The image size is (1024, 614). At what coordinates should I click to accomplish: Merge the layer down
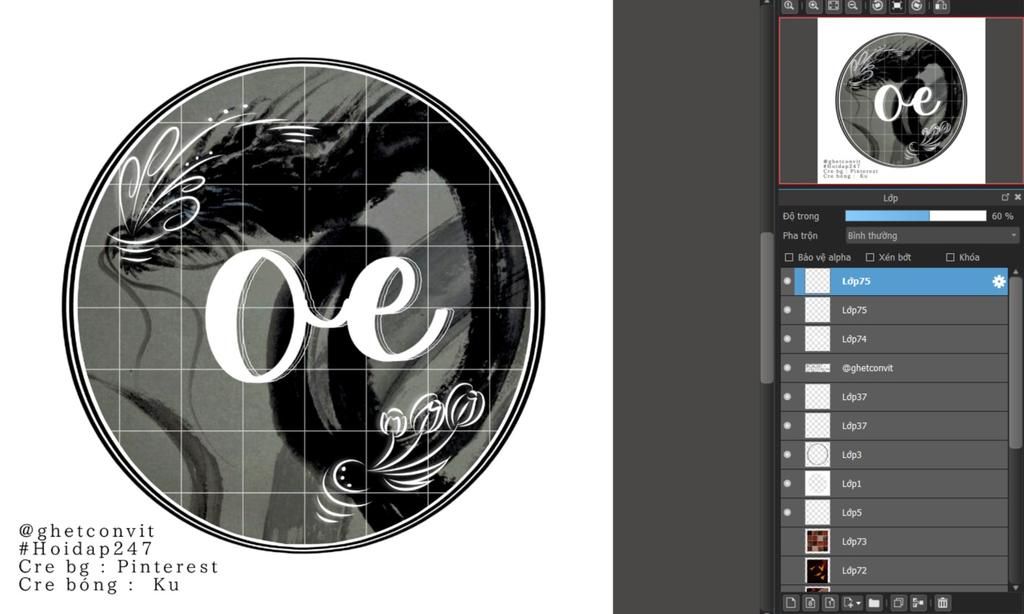point(918,602)
